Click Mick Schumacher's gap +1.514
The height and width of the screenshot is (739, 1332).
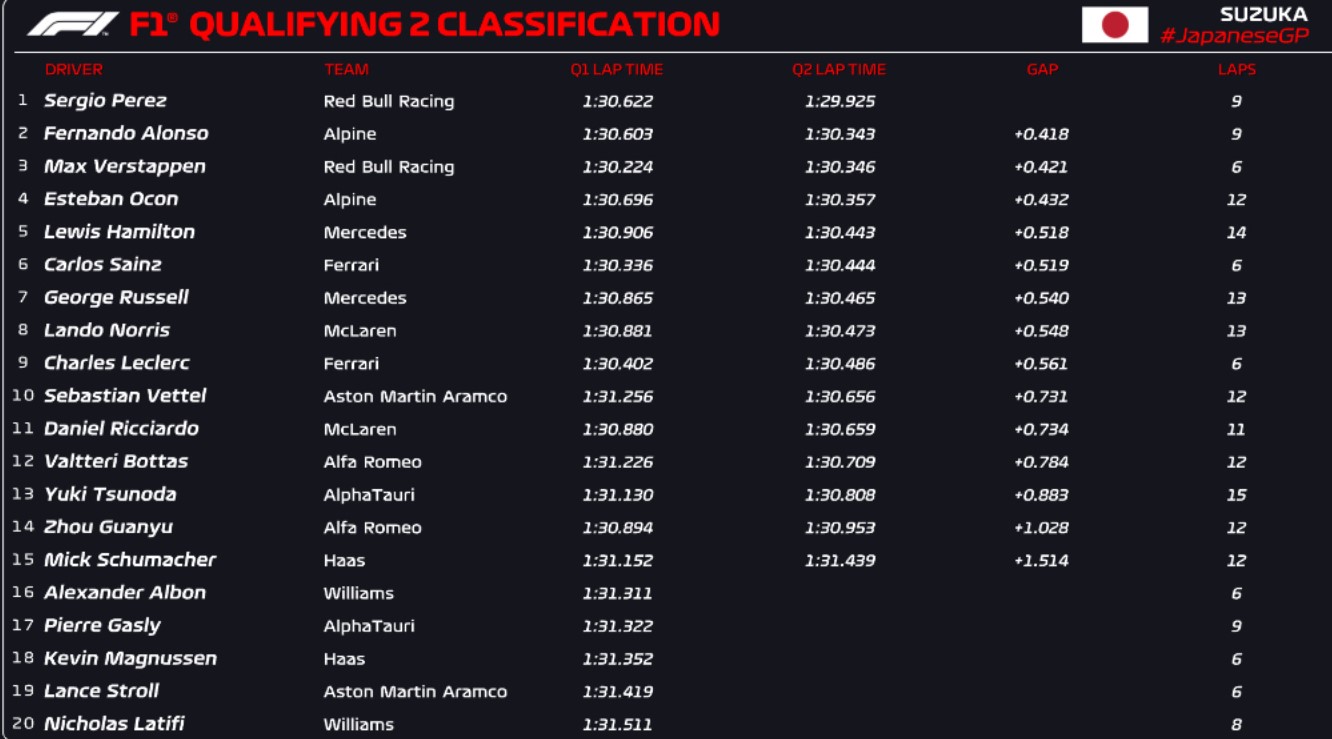(1041, 561)
